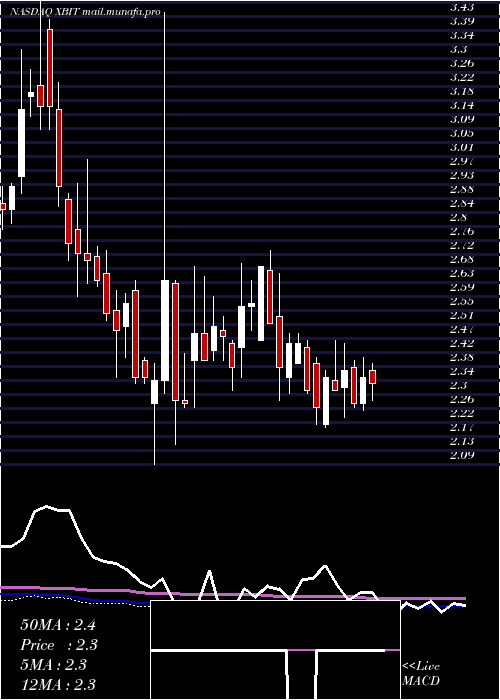The image size is (500, 700).
Task: Click the 2.8 price axis label
Action: [459, 217]
